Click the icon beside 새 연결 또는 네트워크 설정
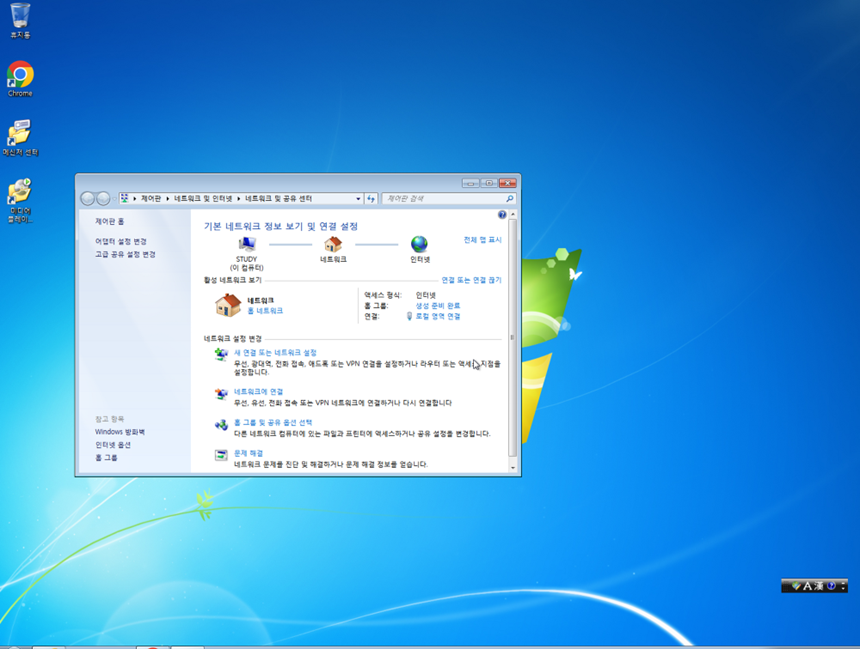The image size is (860, 649). pos(221,354)
